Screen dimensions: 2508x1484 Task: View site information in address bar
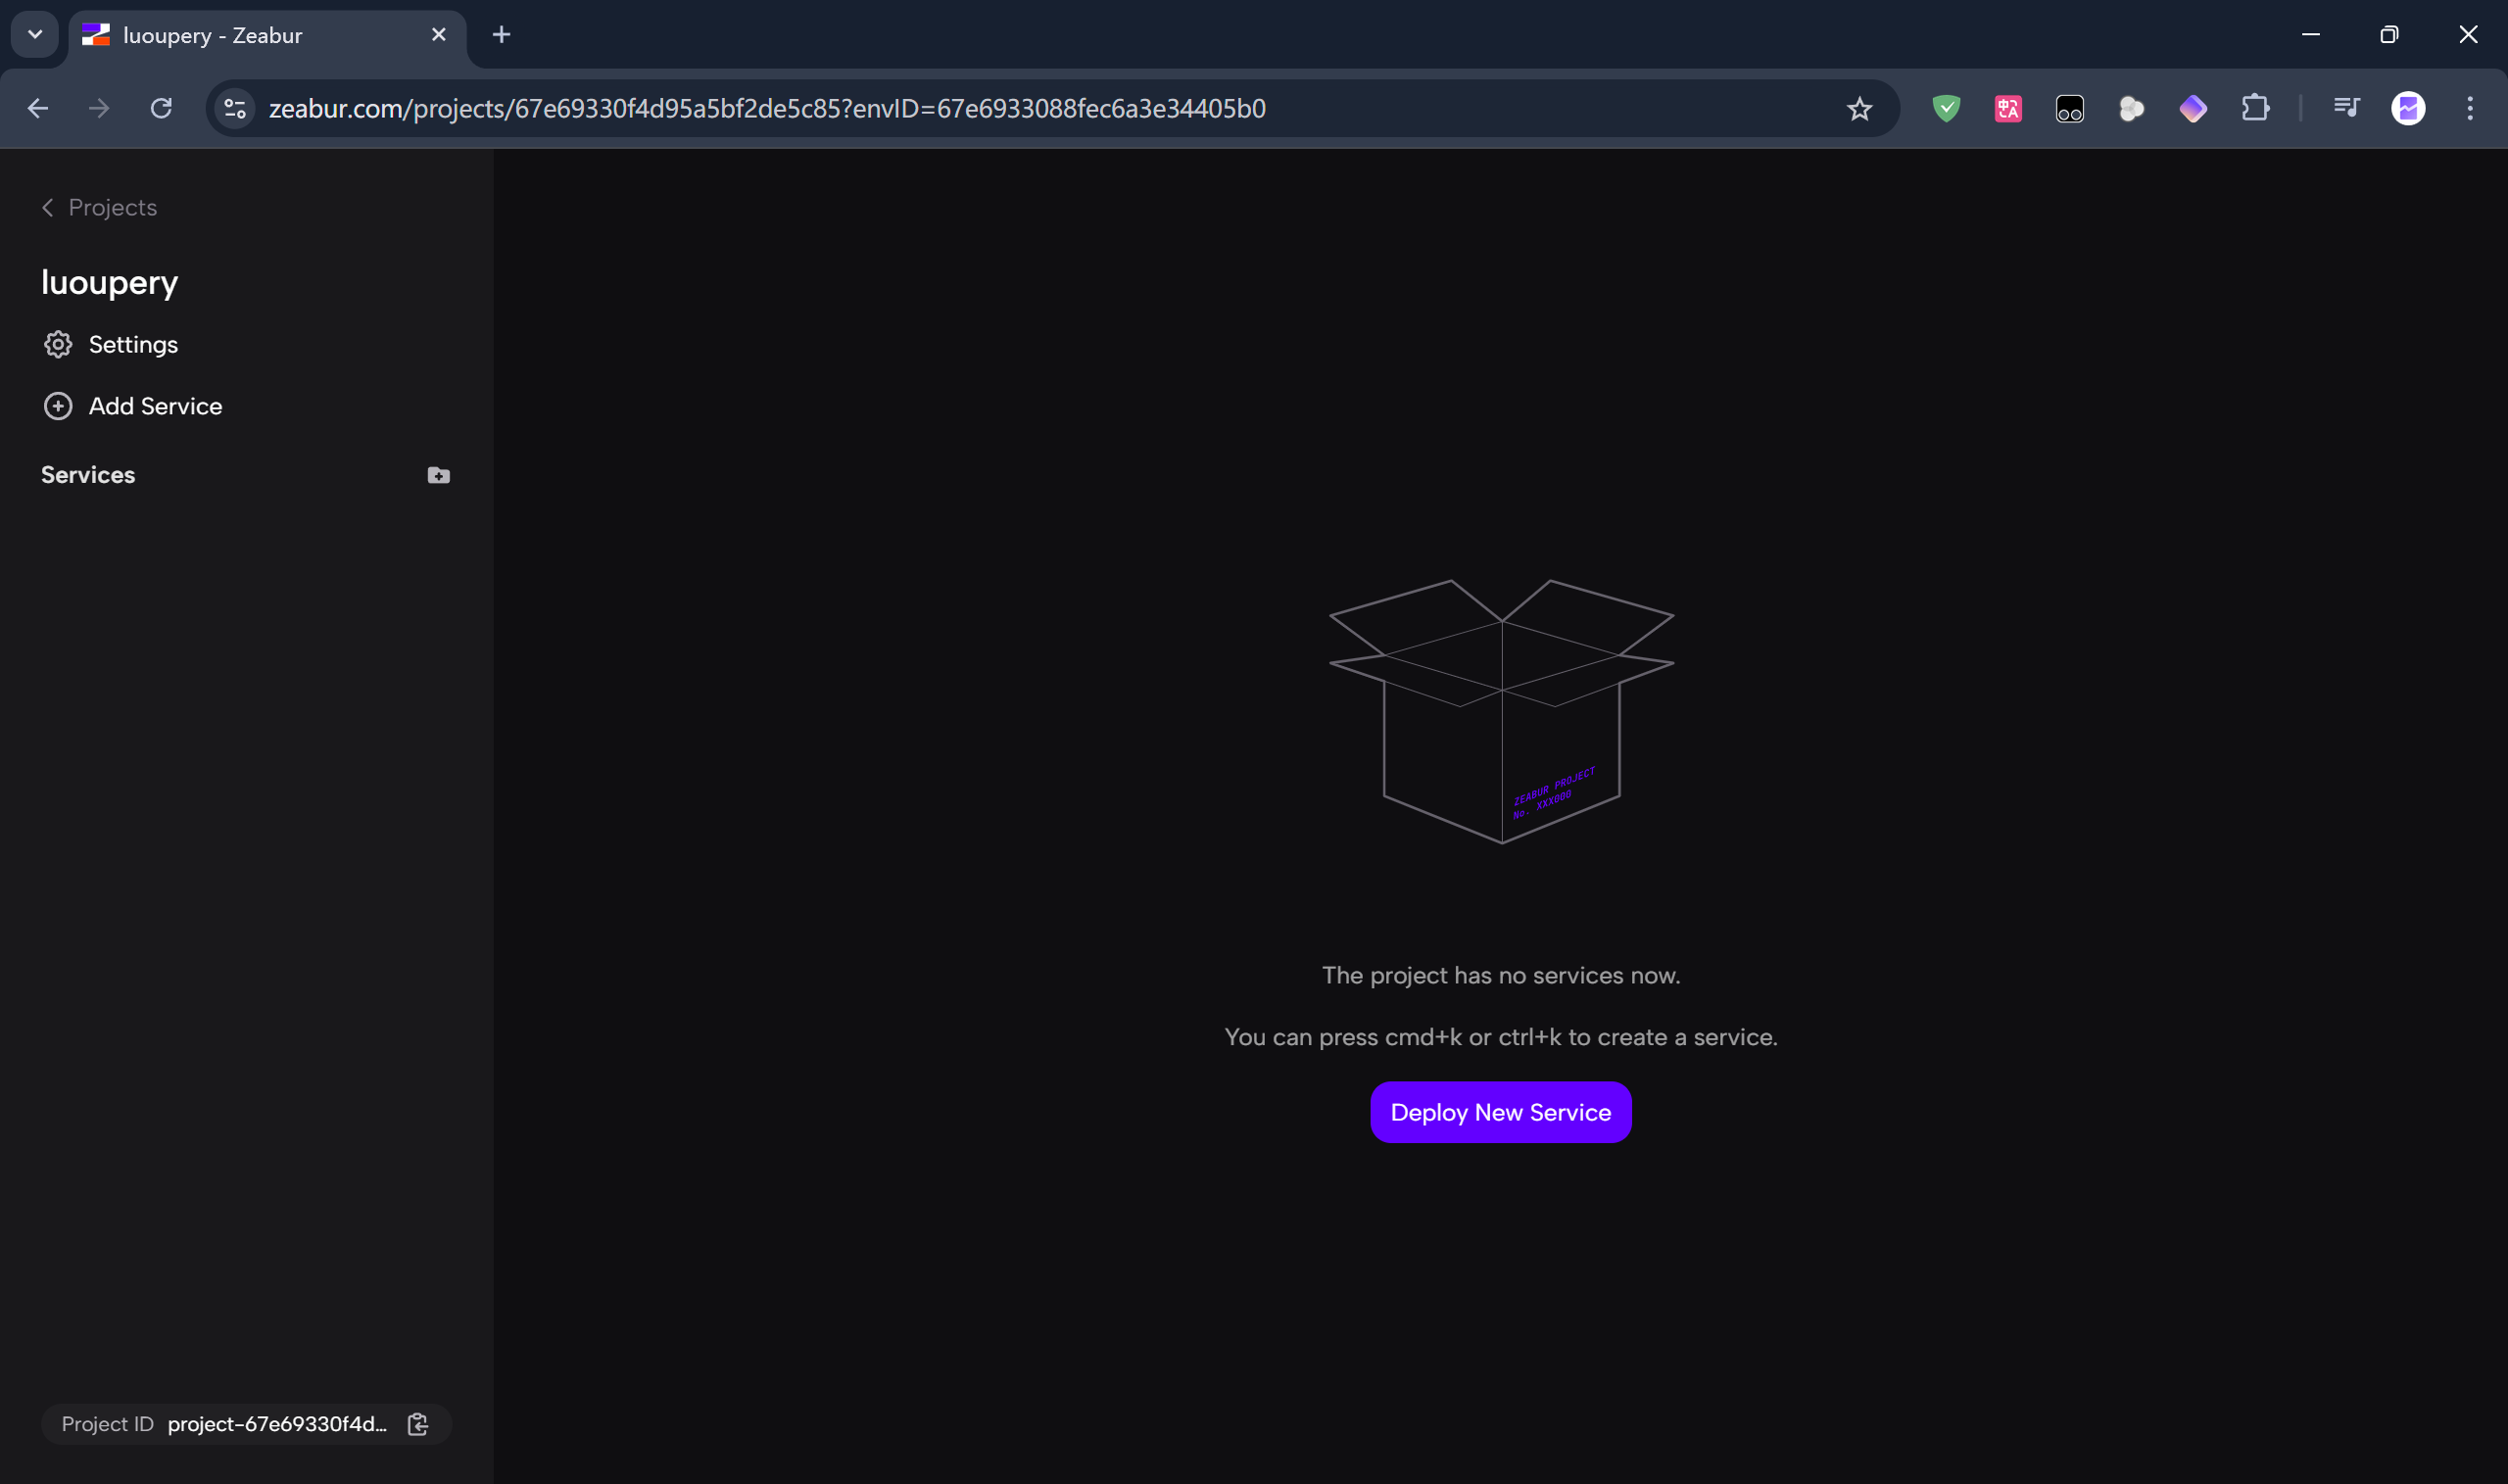coord(235,108)
